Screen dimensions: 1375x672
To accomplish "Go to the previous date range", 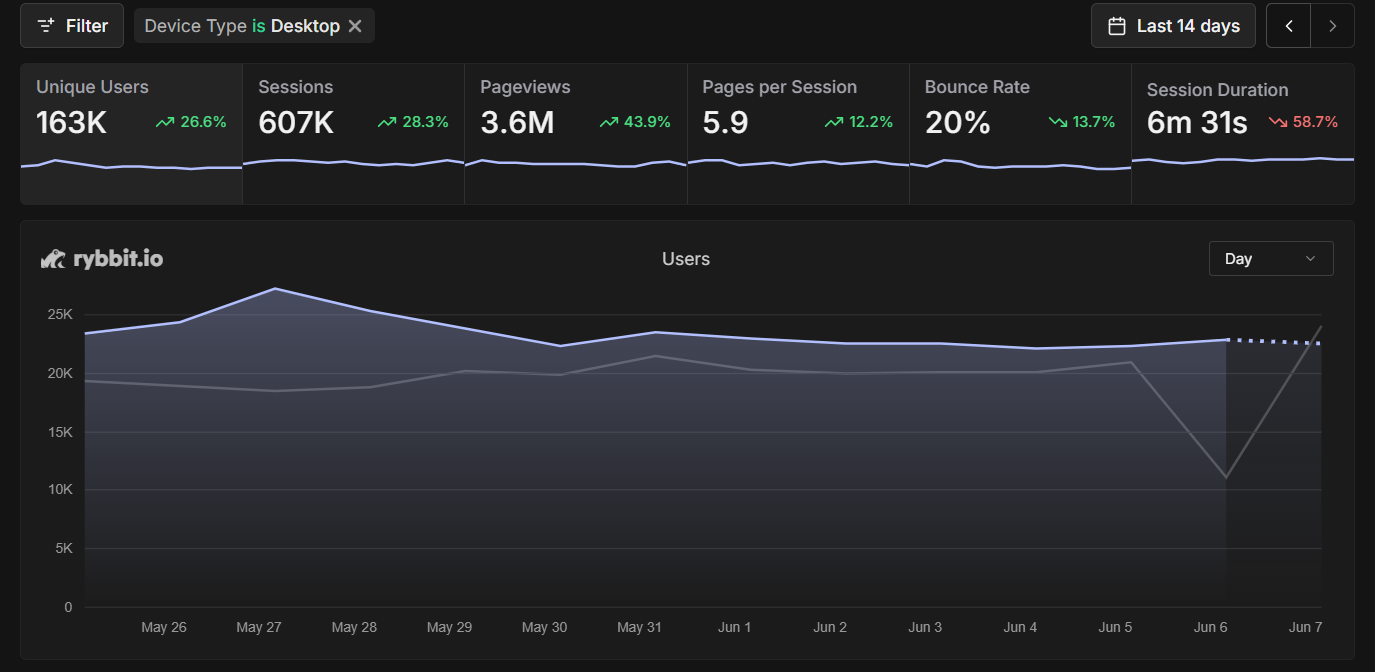I will 1289,26.
